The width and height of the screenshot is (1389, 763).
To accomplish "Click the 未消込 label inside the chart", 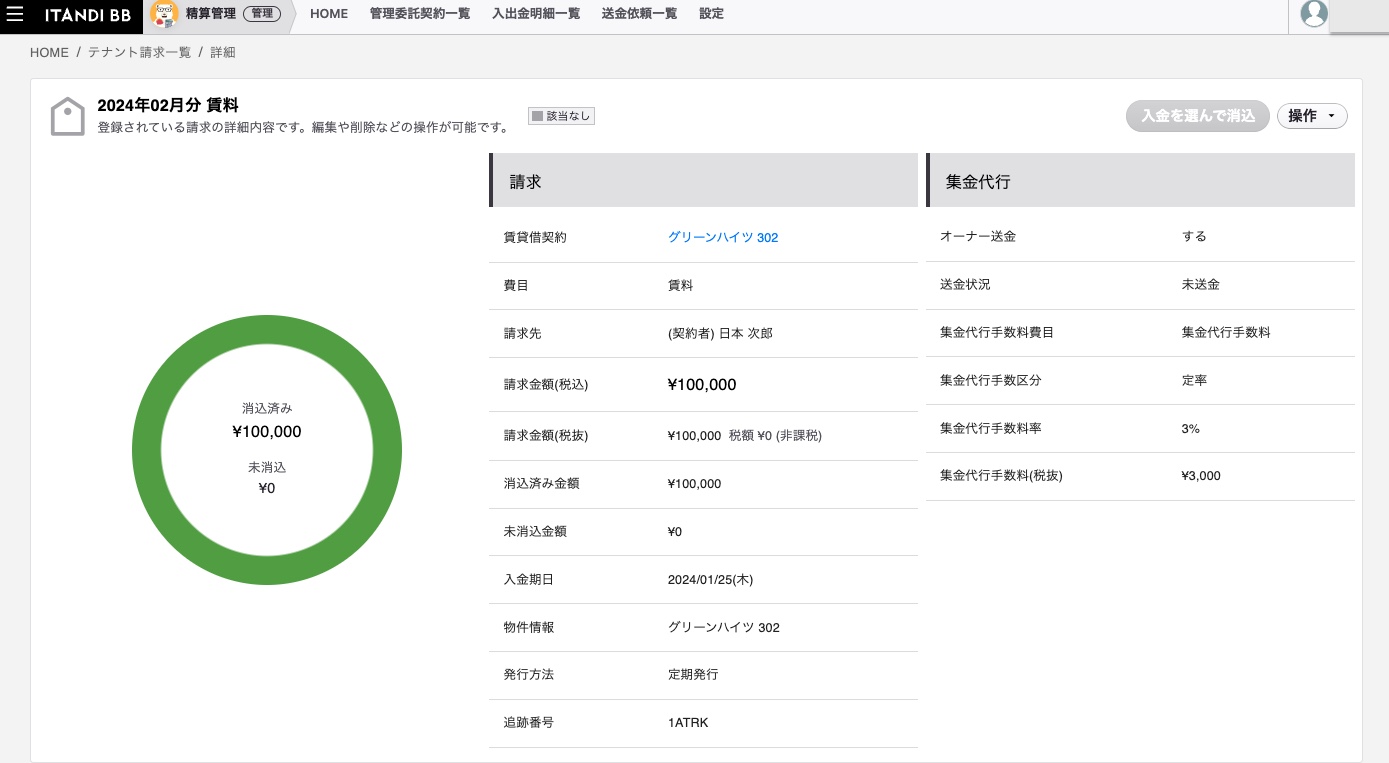I will pyautogui.click(x=267, y=467).
